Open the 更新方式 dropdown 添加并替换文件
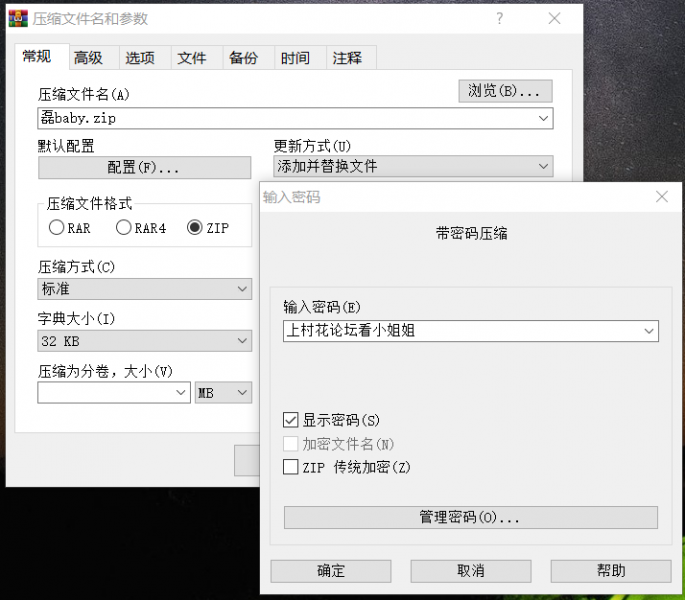Screen dimensions: 685x600 coord(413,166)
